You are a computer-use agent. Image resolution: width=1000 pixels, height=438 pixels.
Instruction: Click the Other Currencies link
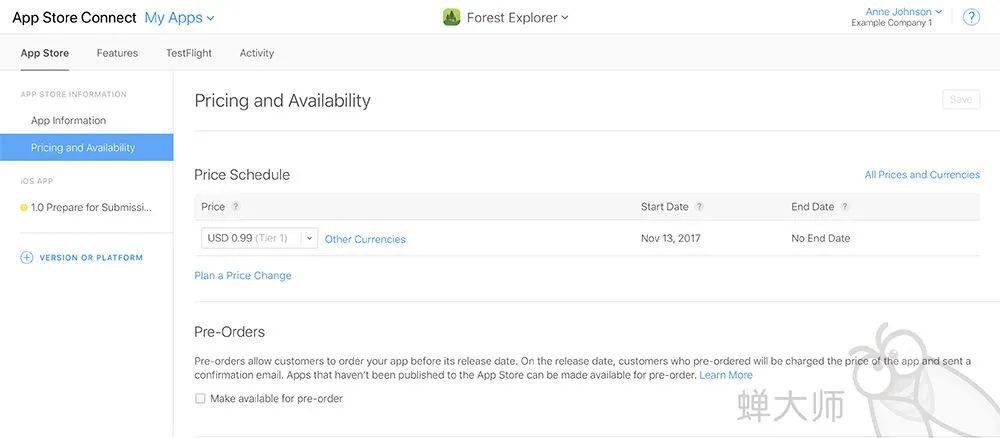pyautogui.click(x=365, y=239)
